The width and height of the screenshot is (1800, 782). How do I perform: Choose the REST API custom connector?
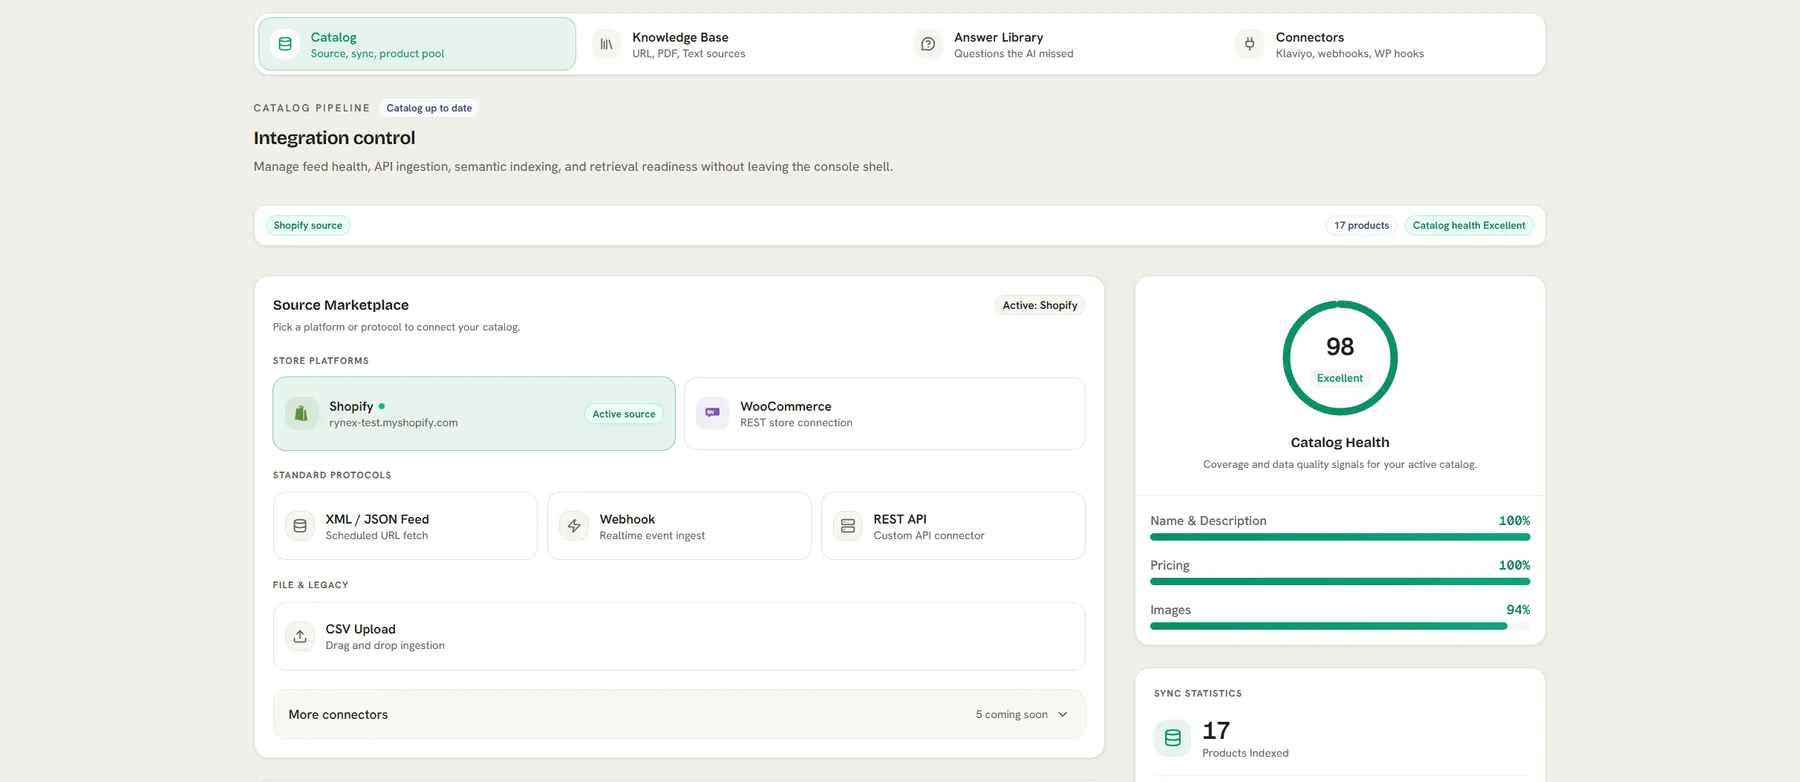pos(953,526)
